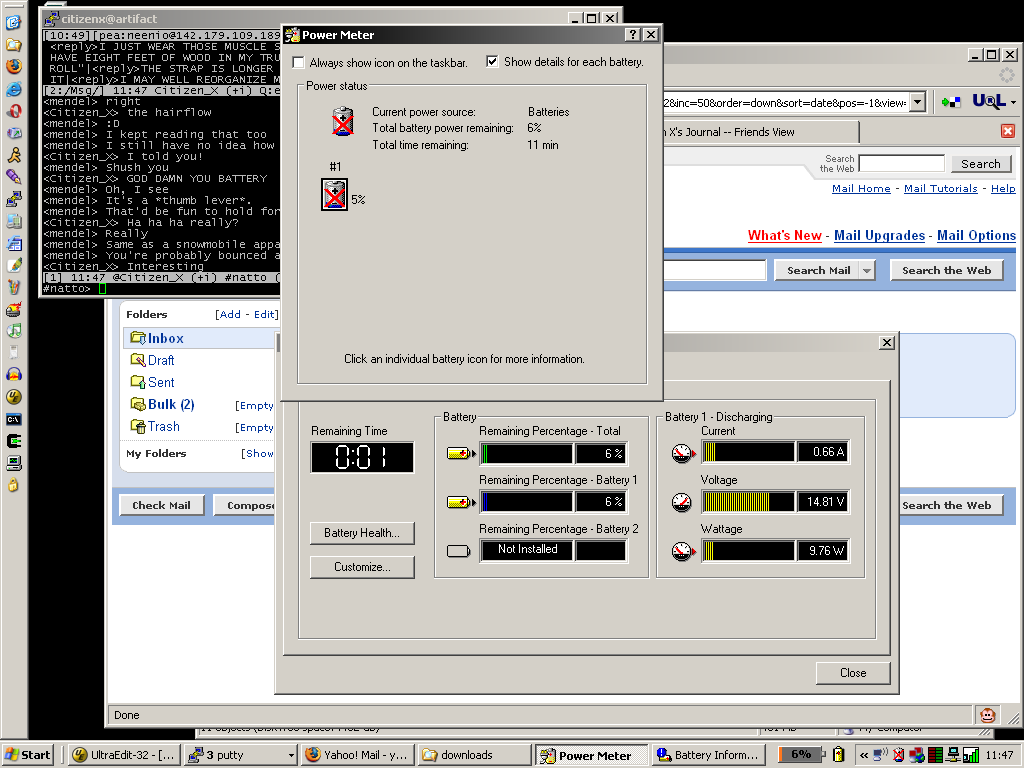The height and width of the screenshot is (768, 1024).
Task: Click the Remaining Percentage Total bar
Action: (x=526, y=454)
